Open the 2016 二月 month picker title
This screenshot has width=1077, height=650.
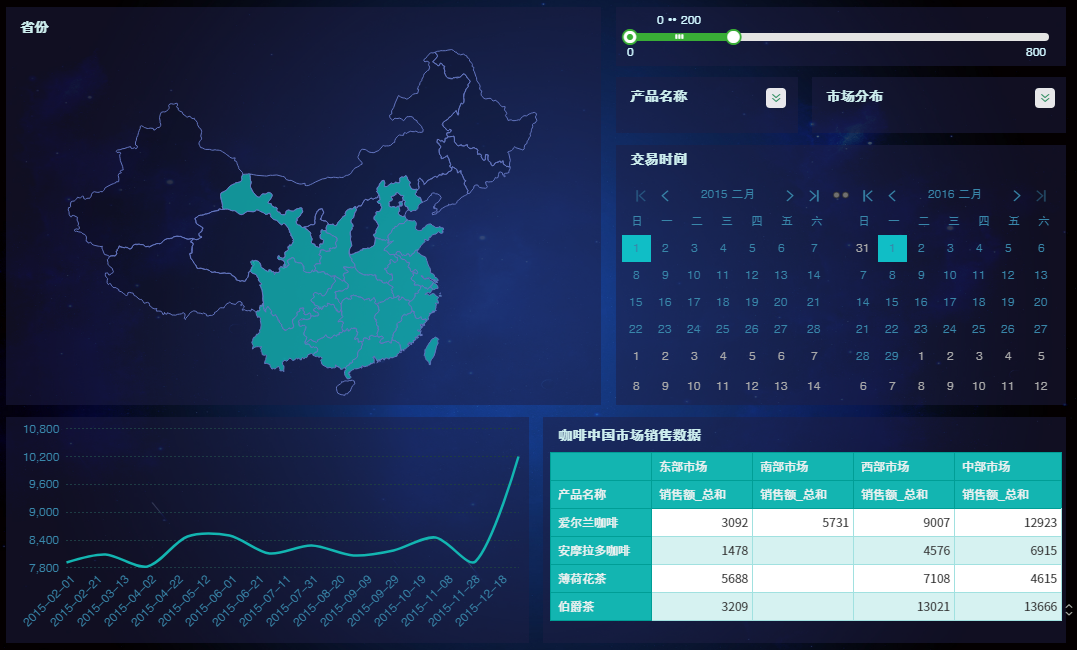click(x=954, y=195)
